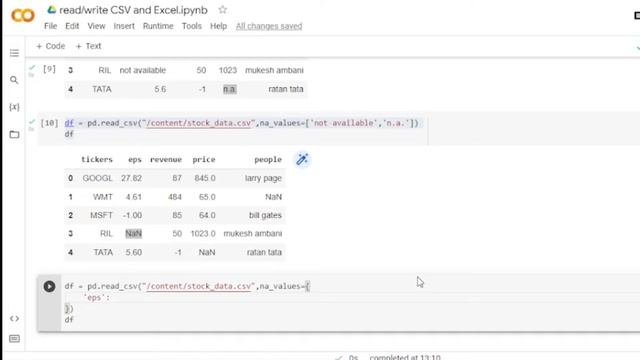The width and height of the screenshot is (640, 360).
Task: Click the completed at 13:10 status text
Action: (x=405, y=357)
